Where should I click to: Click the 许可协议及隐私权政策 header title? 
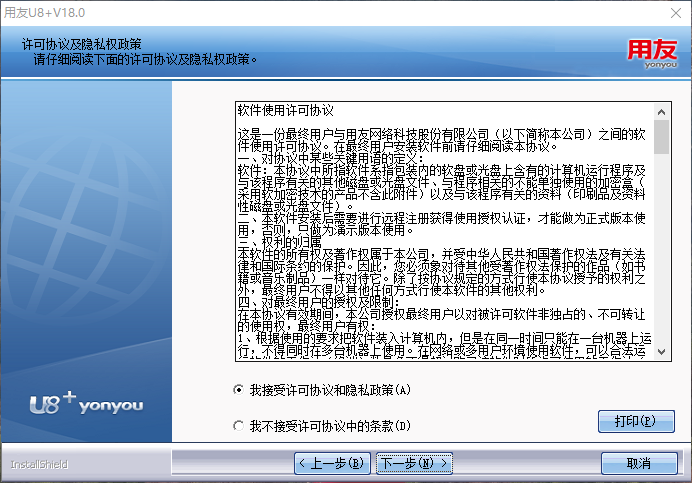pos(82,44)
